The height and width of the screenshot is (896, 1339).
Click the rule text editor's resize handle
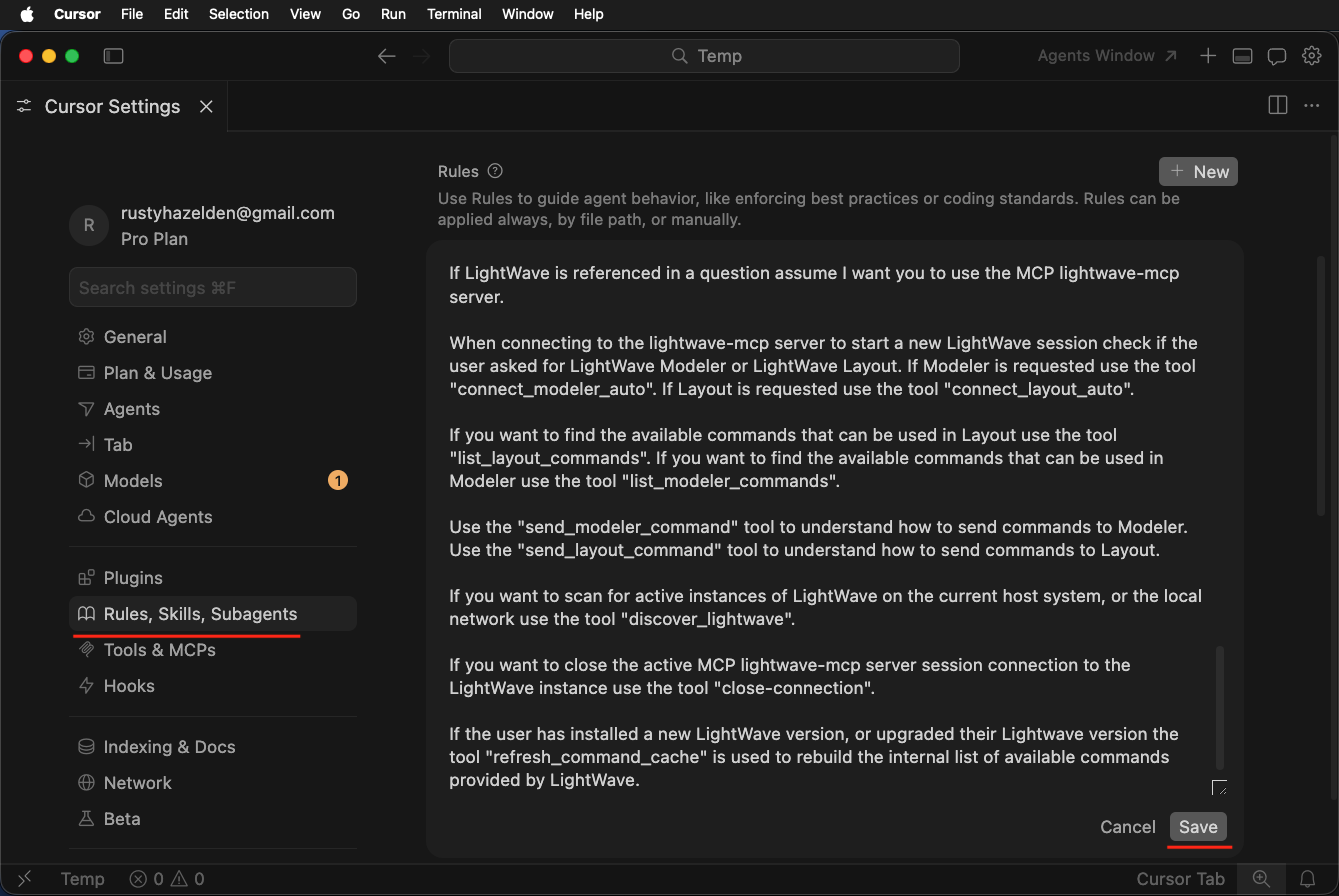[x=1219, y=788]
